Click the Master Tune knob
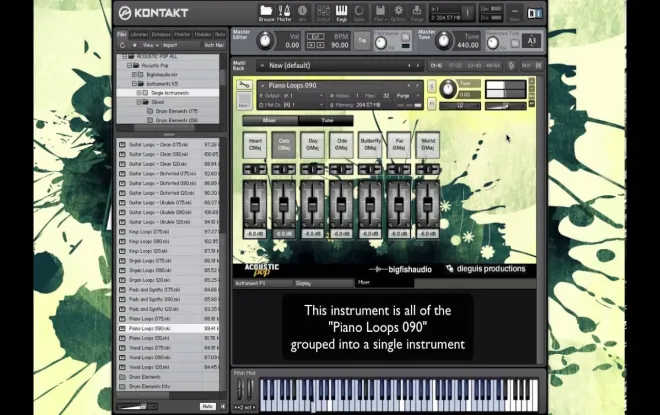Viewport: 660px width, 415px height. tap(443, 41)
